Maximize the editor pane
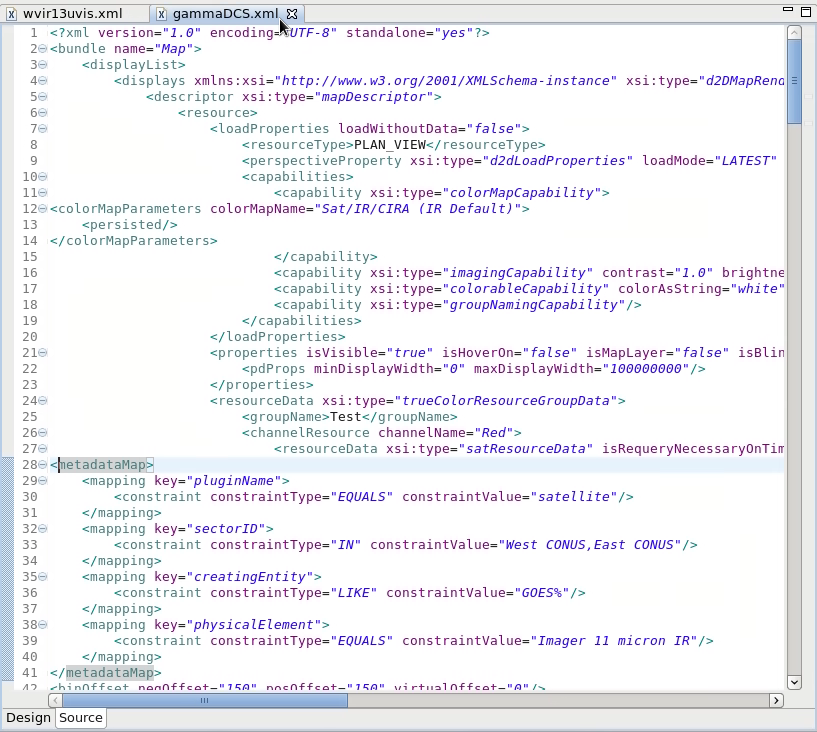The height and width of the screenshot is (732, 817). click(806, 11)
